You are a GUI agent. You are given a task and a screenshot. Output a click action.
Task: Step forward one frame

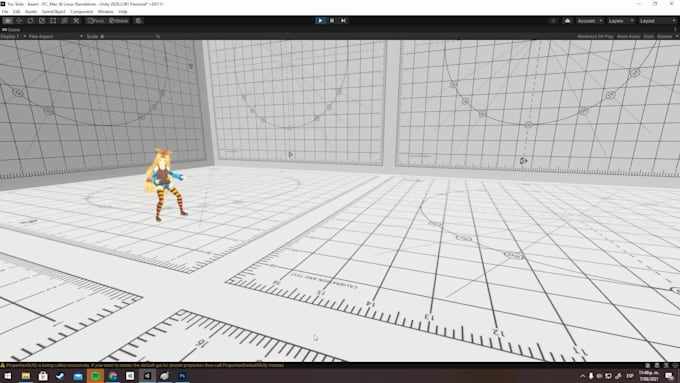(343, 20)
